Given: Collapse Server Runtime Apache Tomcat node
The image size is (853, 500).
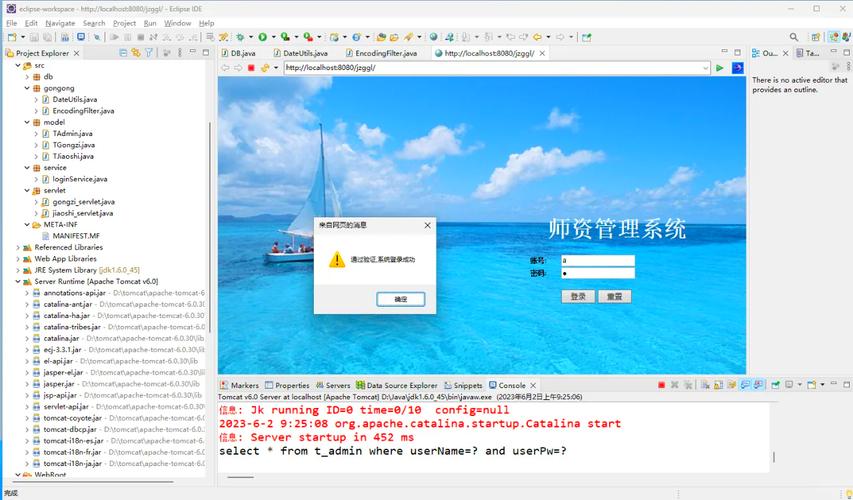Looking at the screenshot, I should coord(18,282).
